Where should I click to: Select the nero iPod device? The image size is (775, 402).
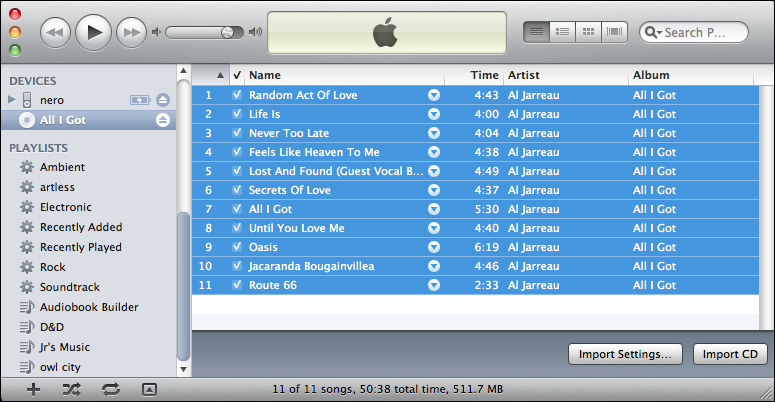(x=52, y=100)
